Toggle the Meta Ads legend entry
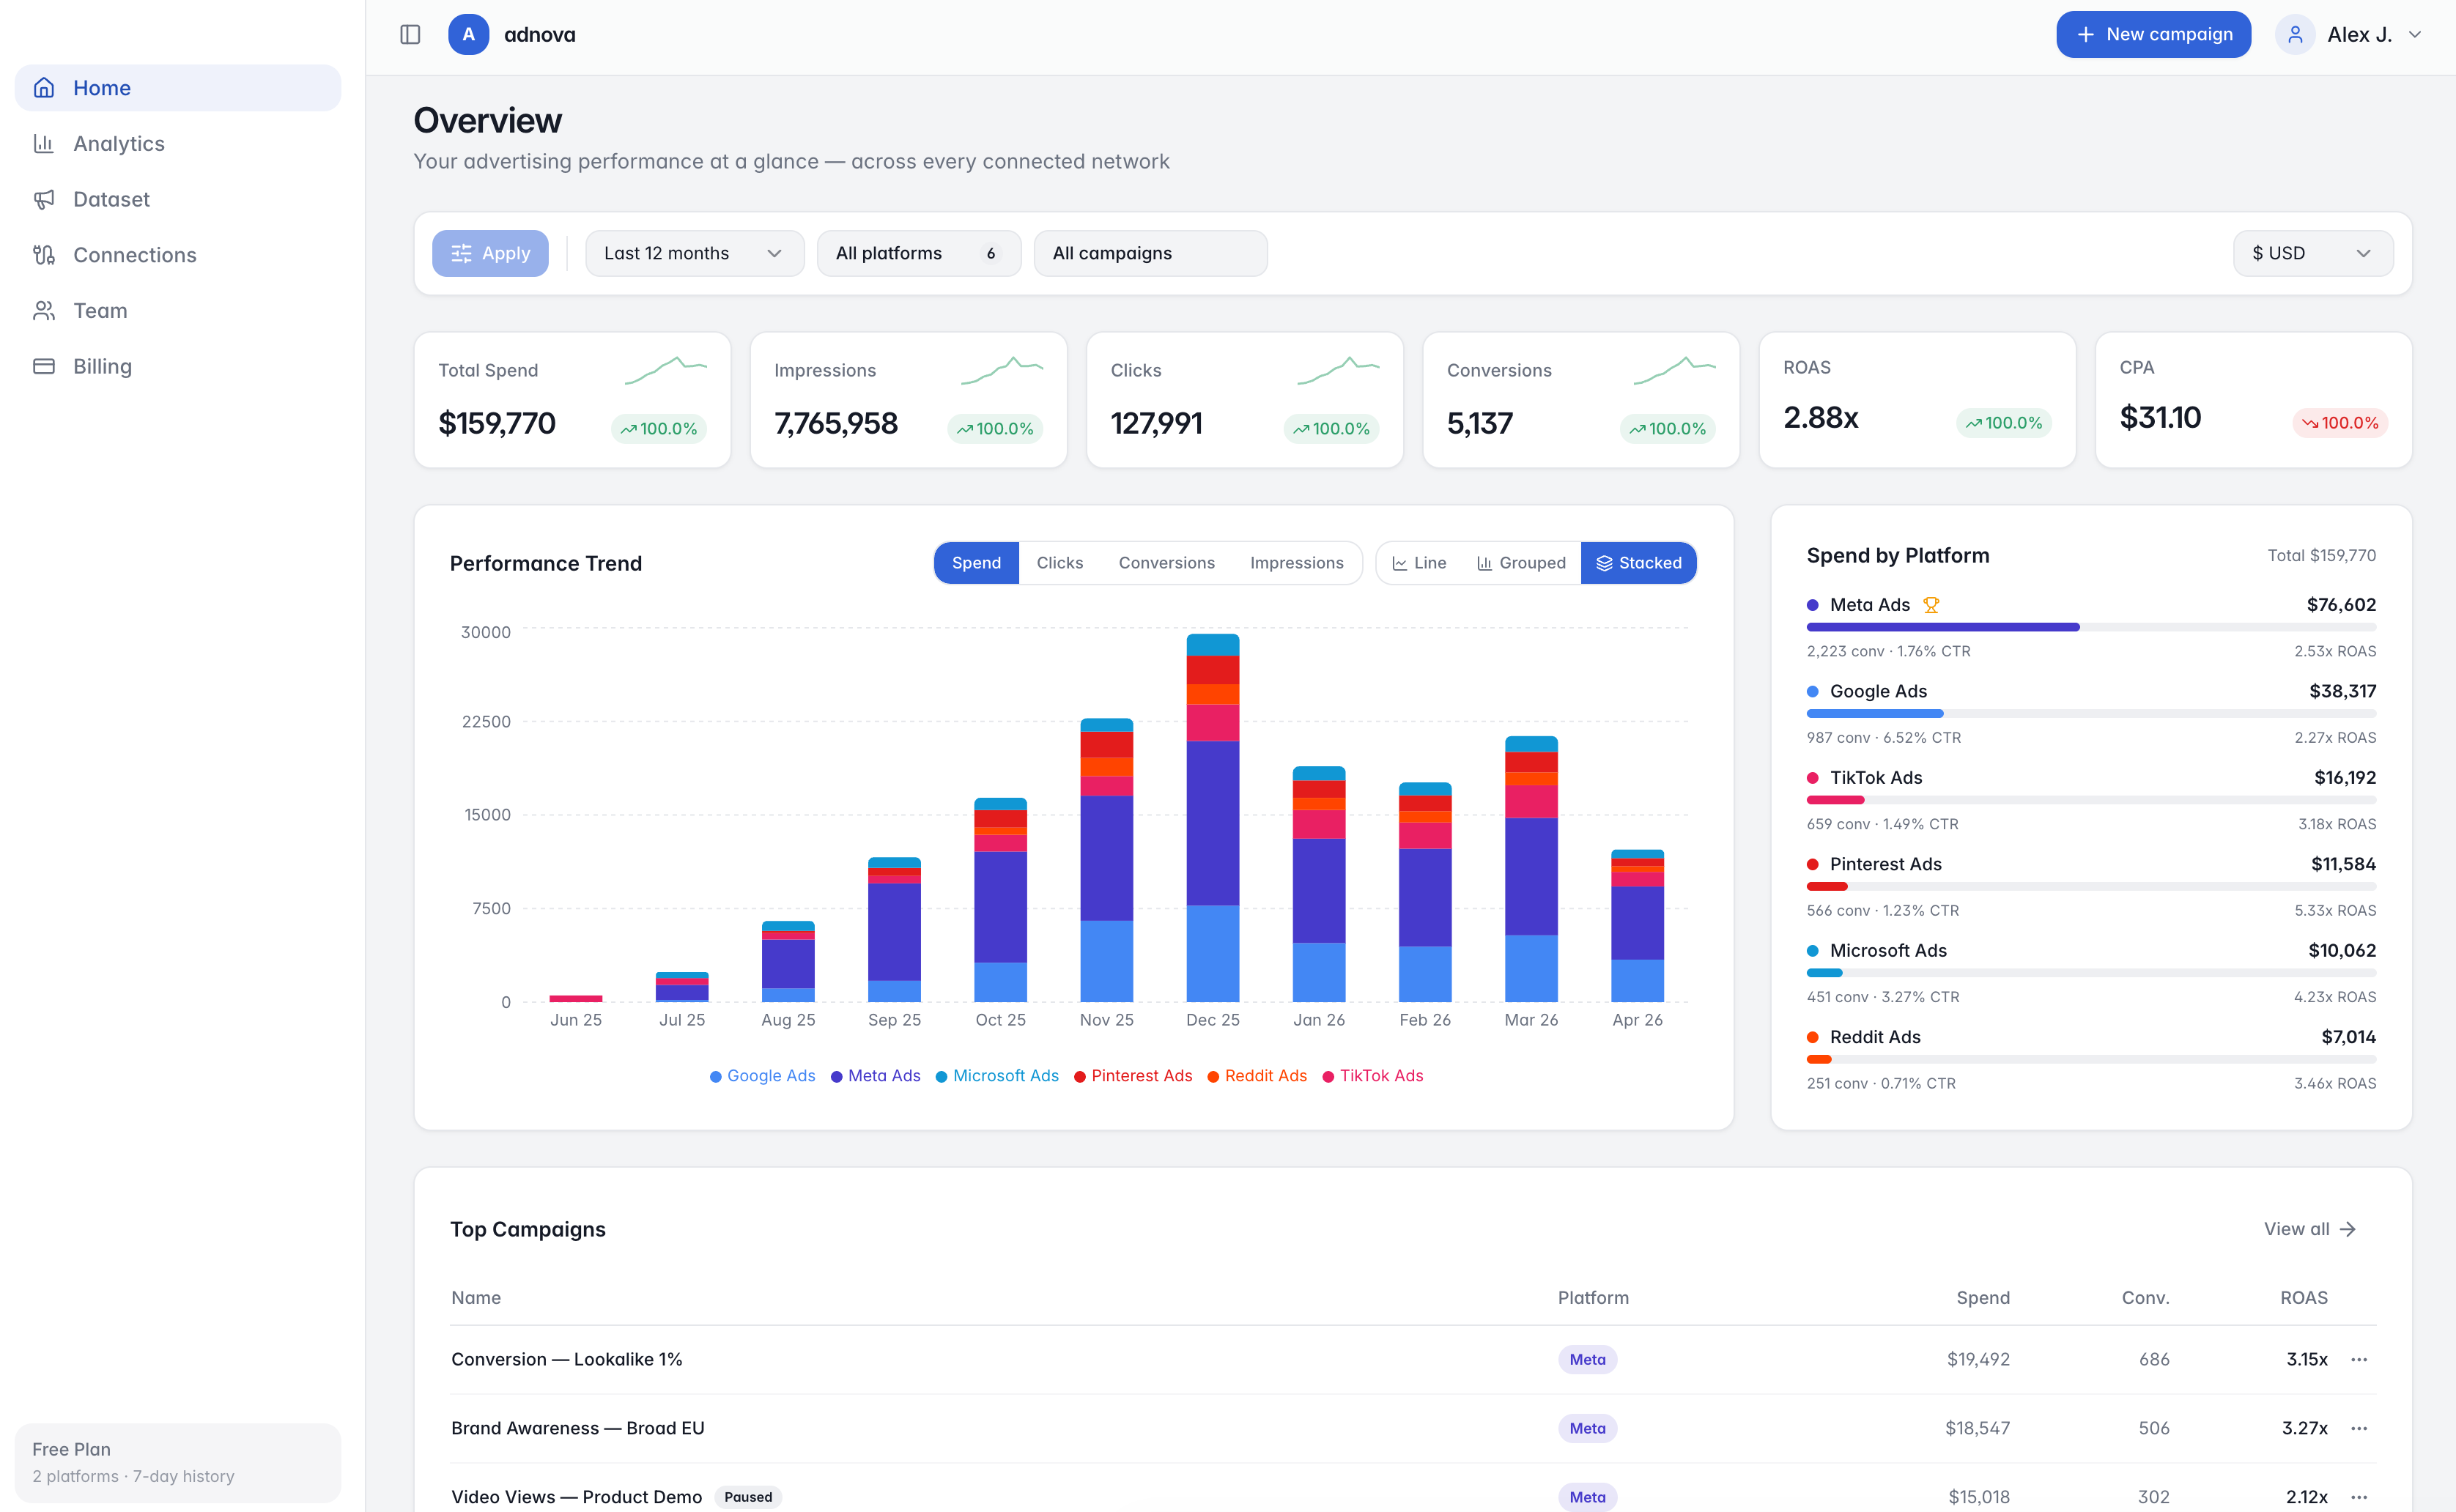Screen dimensions: 2456x1512 tap(875, 1076)
